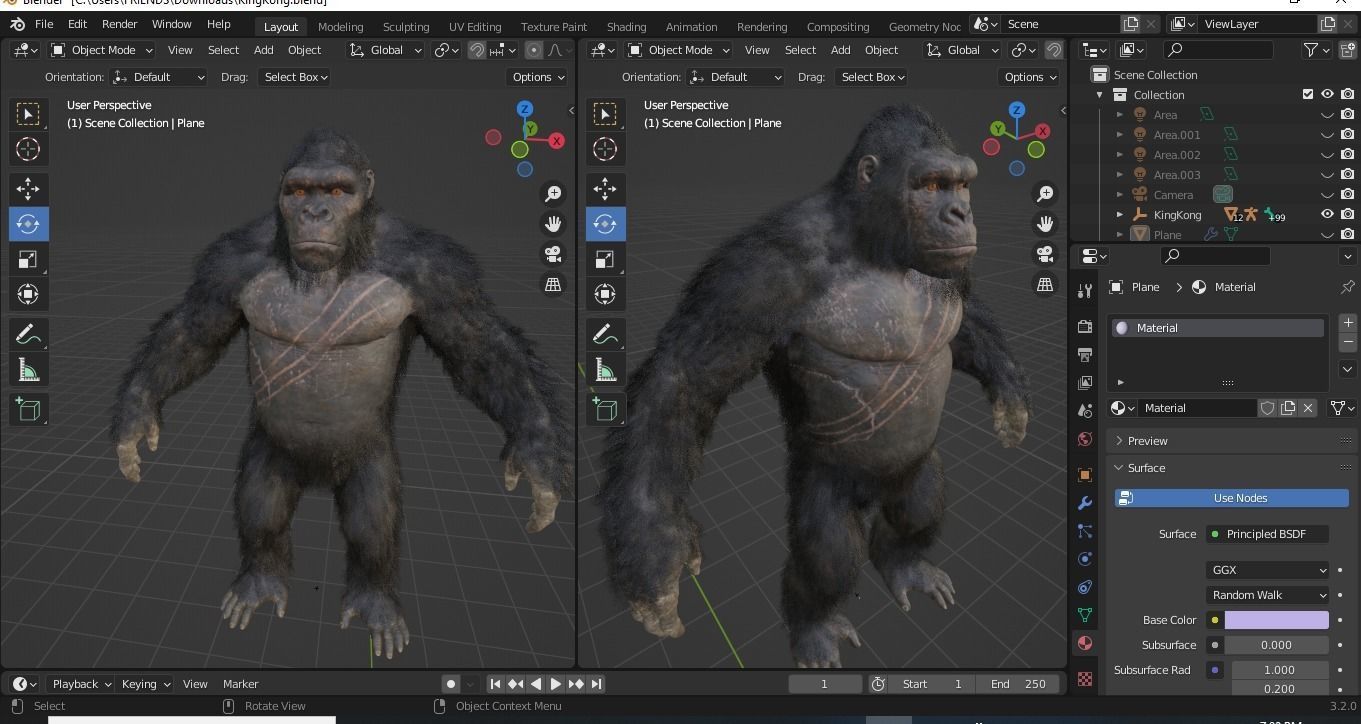1361x724 pixels.
Task: Open the File menu
Action: click(x=44, y=24)
